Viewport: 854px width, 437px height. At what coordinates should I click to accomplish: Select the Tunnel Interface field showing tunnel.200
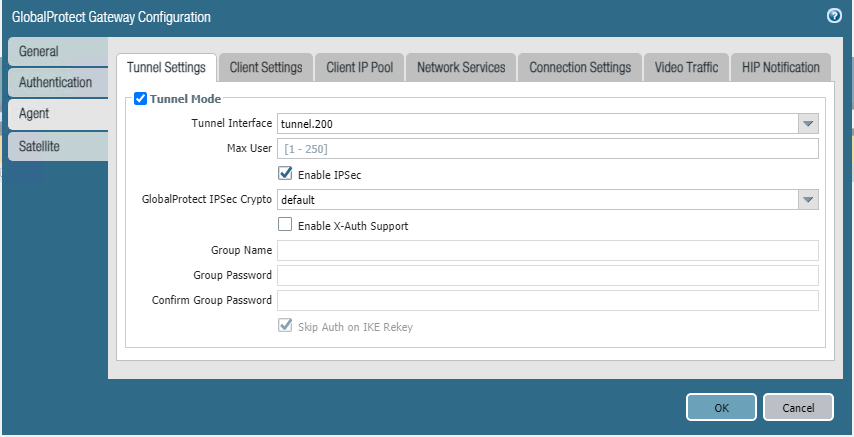click(x=538, y=124)
